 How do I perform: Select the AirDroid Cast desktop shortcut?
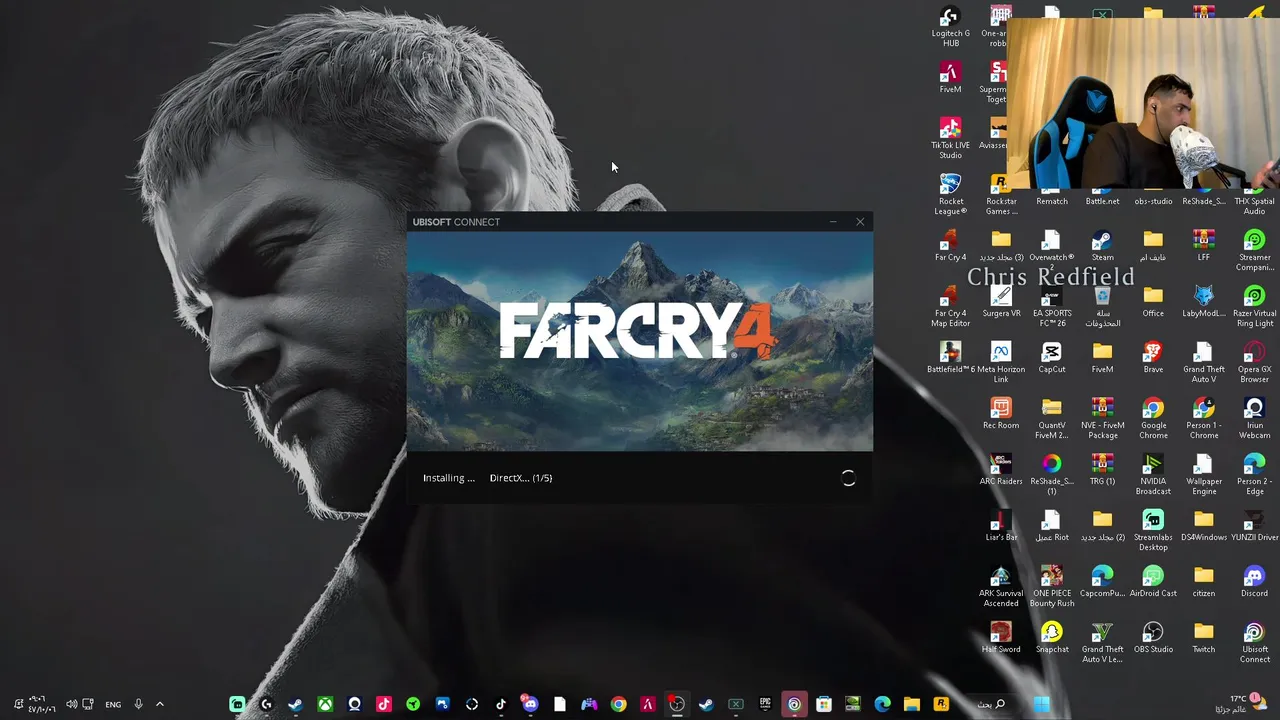coord(1153,582)
